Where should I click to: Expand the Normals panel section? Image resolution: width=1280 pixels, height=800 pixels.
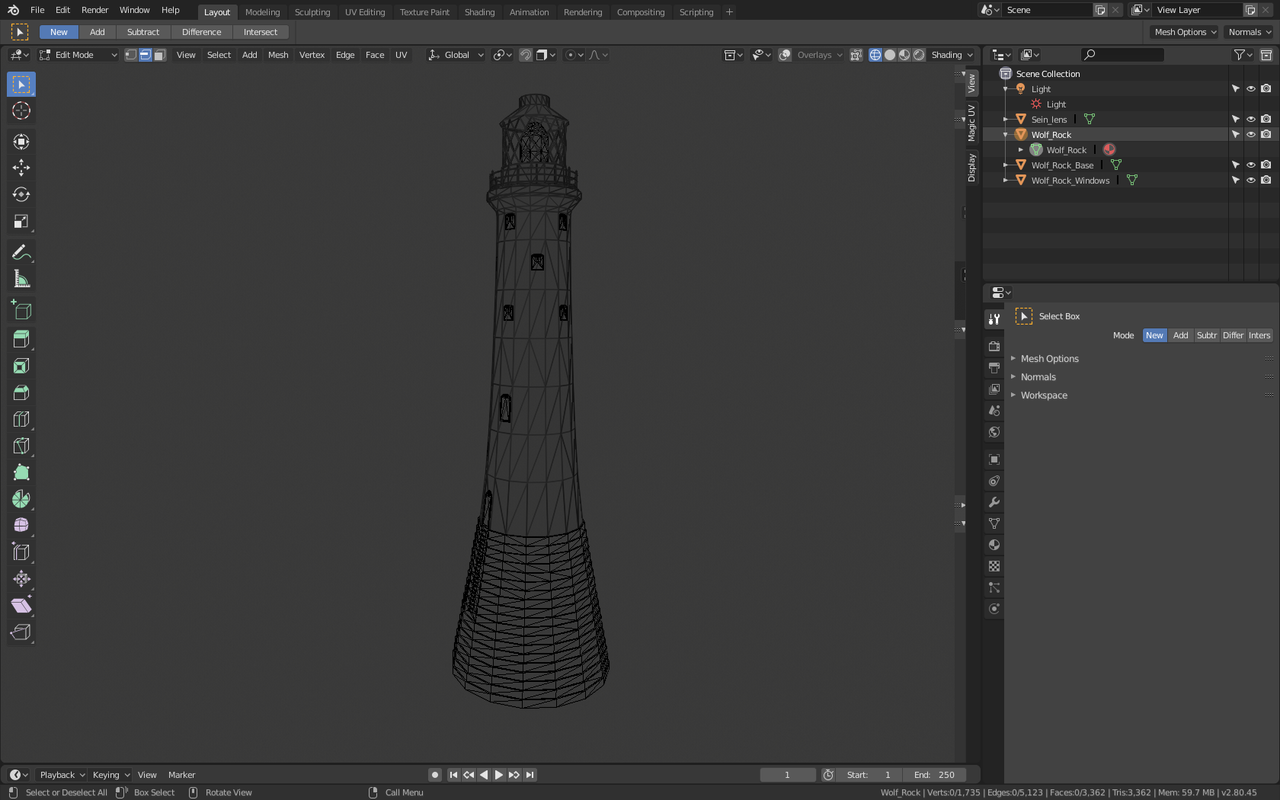coord(1038,377)
